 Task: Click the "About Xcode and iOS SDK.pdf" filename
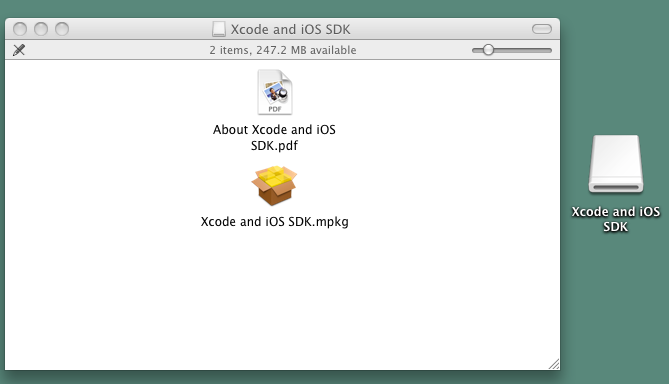pos(274,137)
